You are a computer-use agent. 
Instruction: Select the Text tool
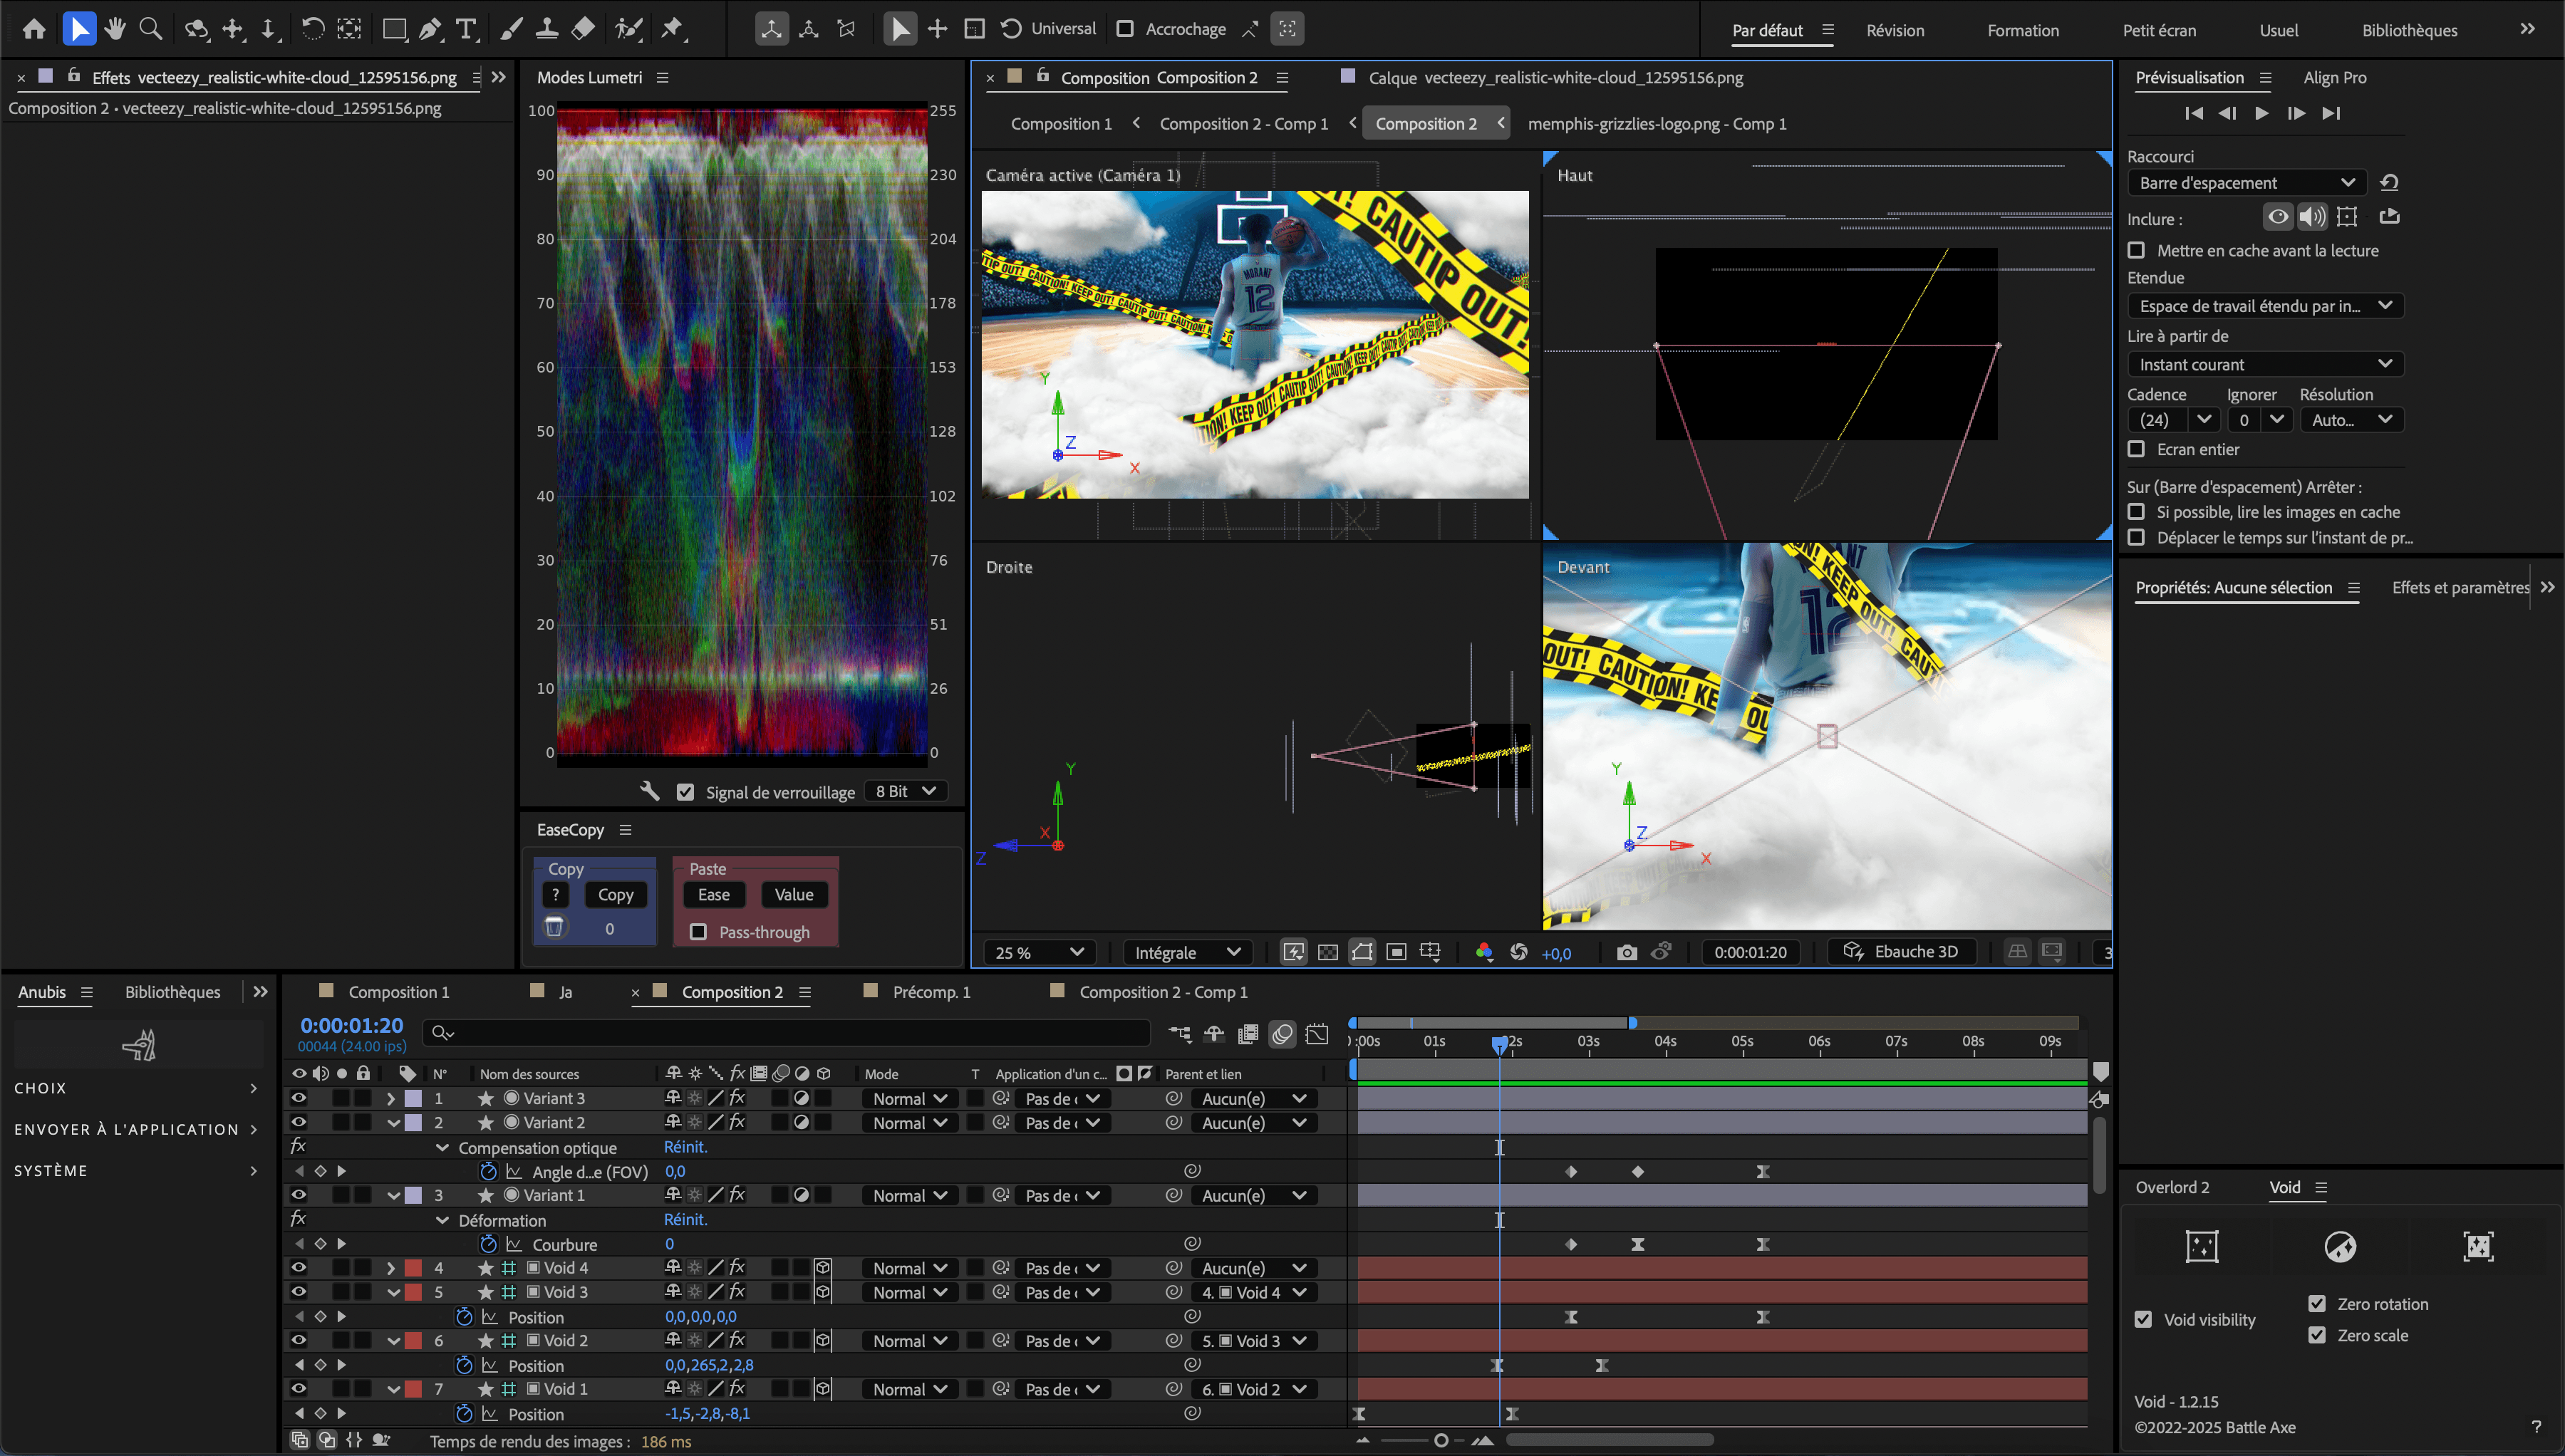(x=466, y=29)
